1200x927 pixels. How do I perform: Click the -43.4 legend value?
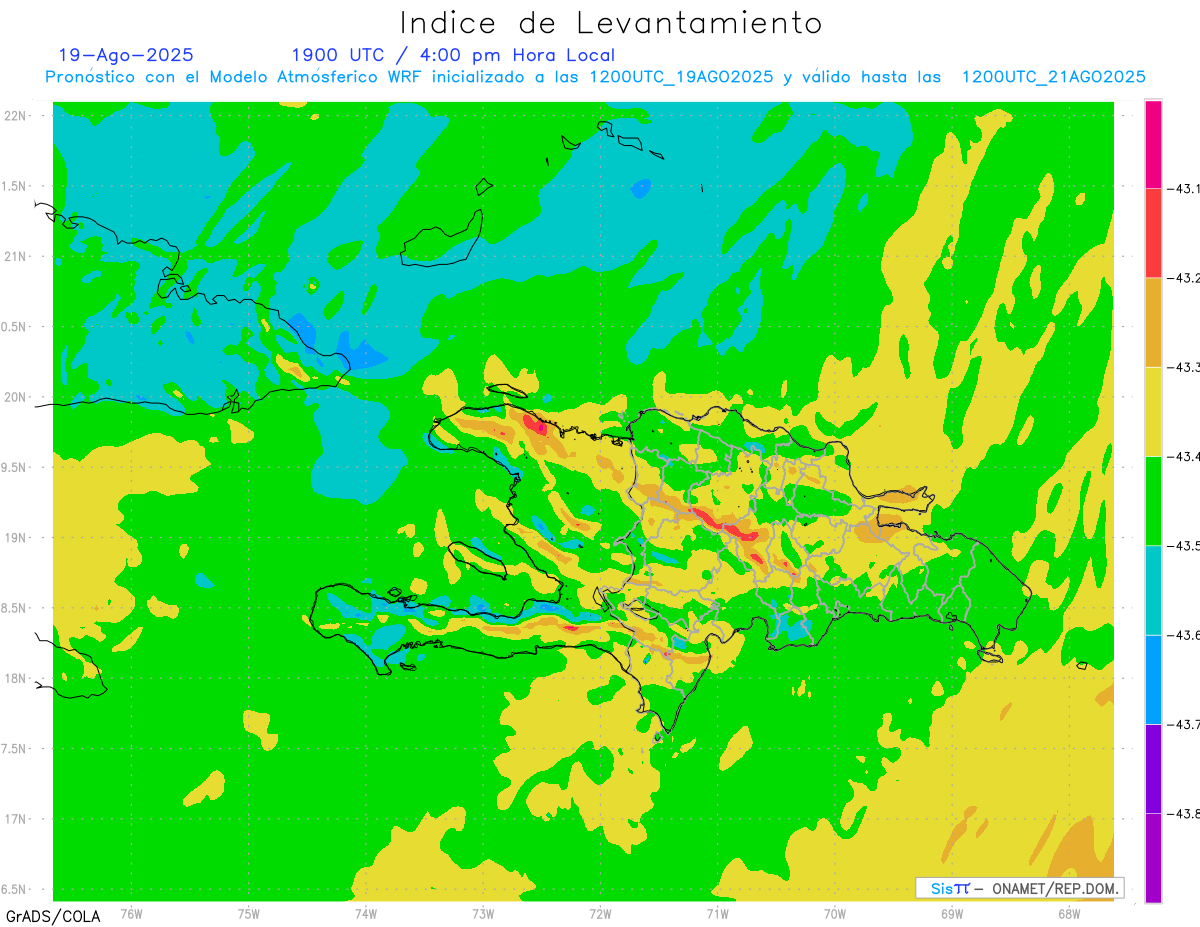[1183, 456]
